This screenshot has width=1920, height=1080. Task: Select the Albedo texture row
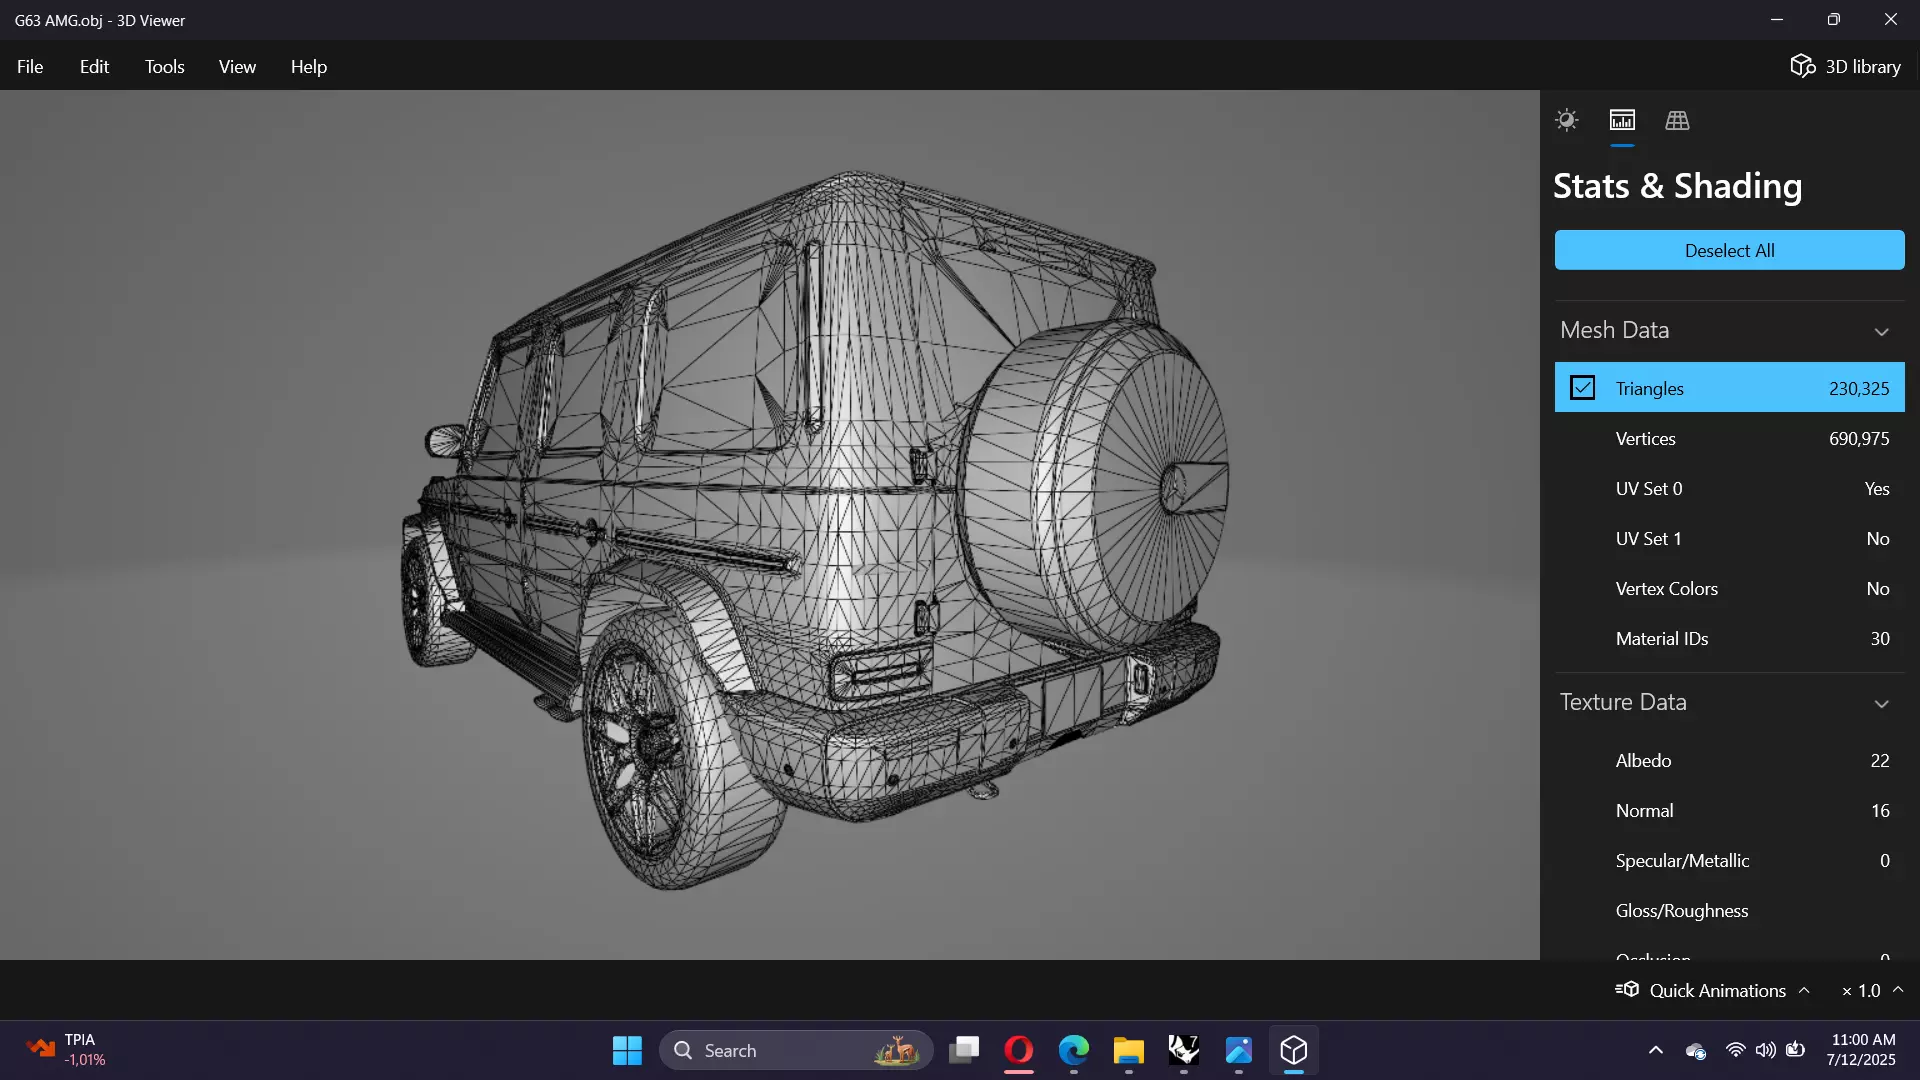(1729, 760)
